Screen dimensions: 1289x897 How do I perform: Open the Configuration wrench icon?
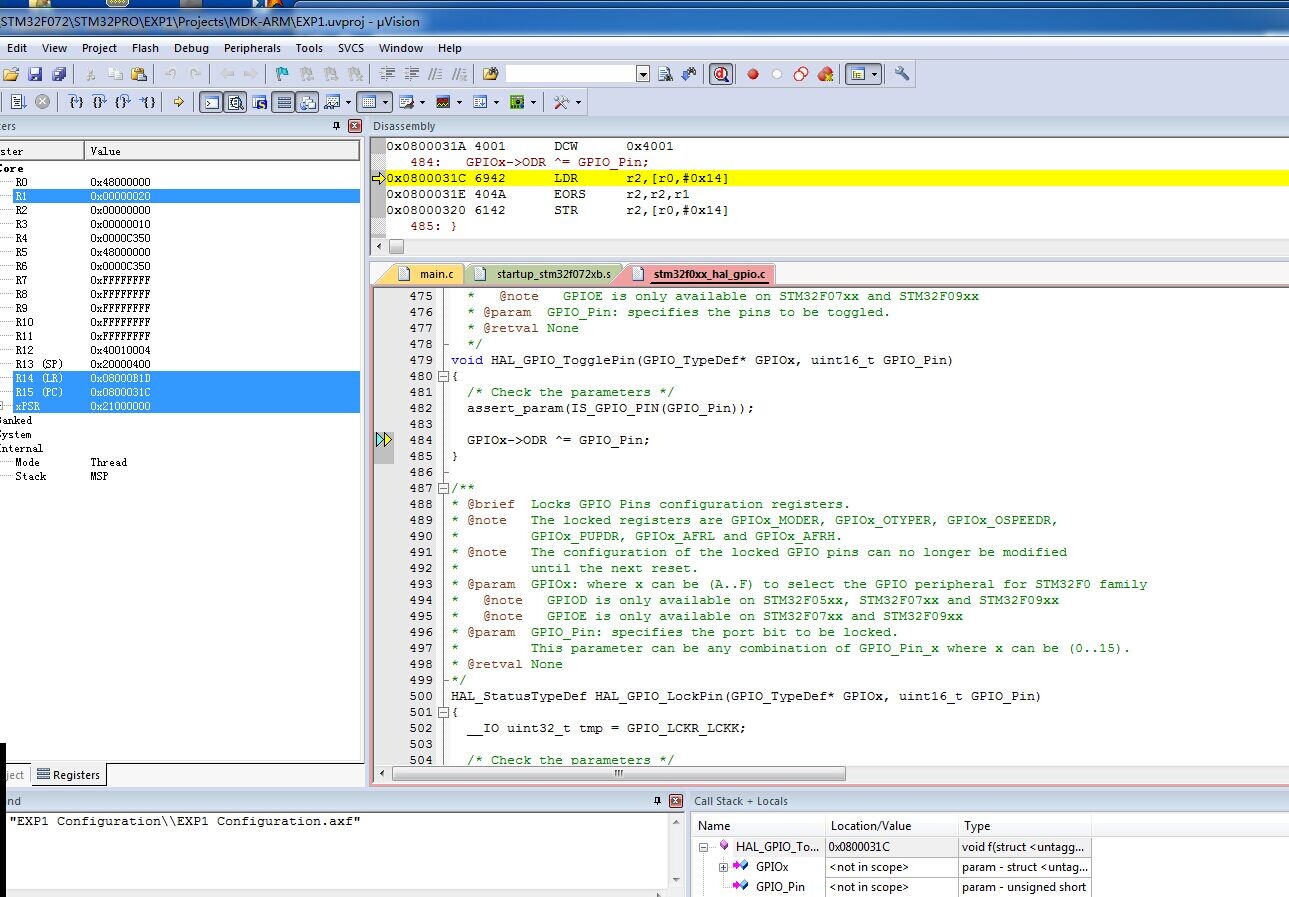[901, 74]
